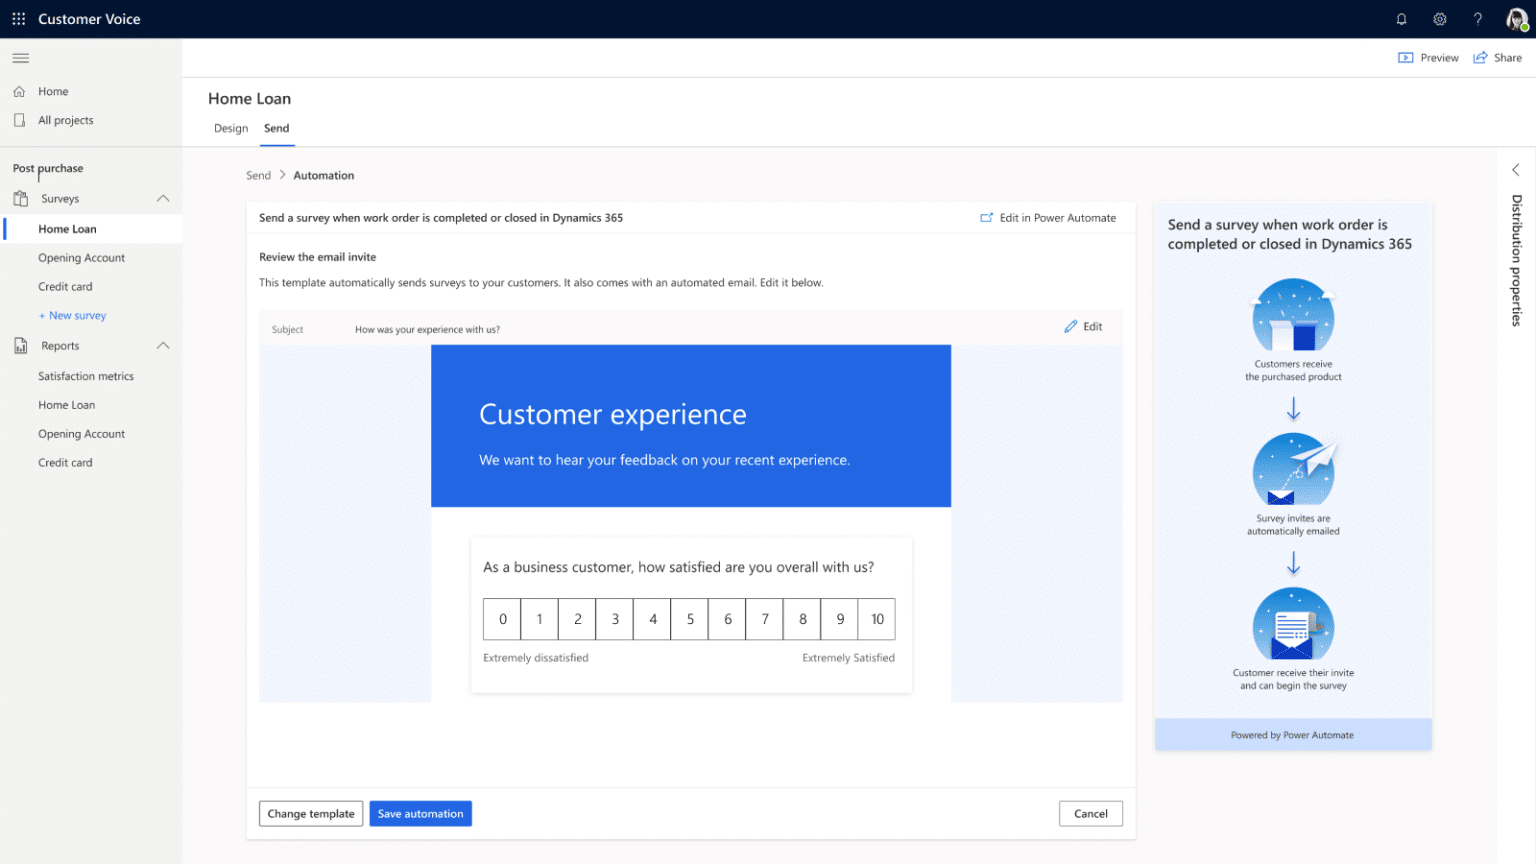Collapse the Surveys section chevron

coord(163,199)
